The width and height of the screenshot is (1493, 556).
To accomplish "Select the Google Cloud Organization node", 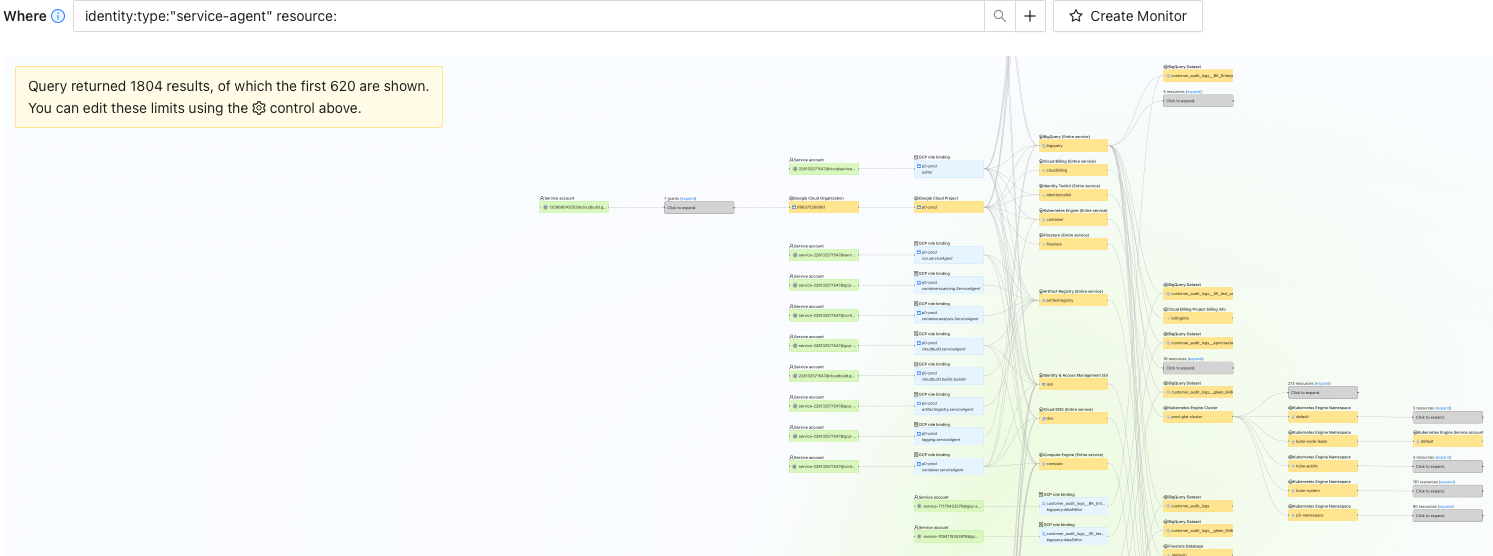I will coord(823,207).
